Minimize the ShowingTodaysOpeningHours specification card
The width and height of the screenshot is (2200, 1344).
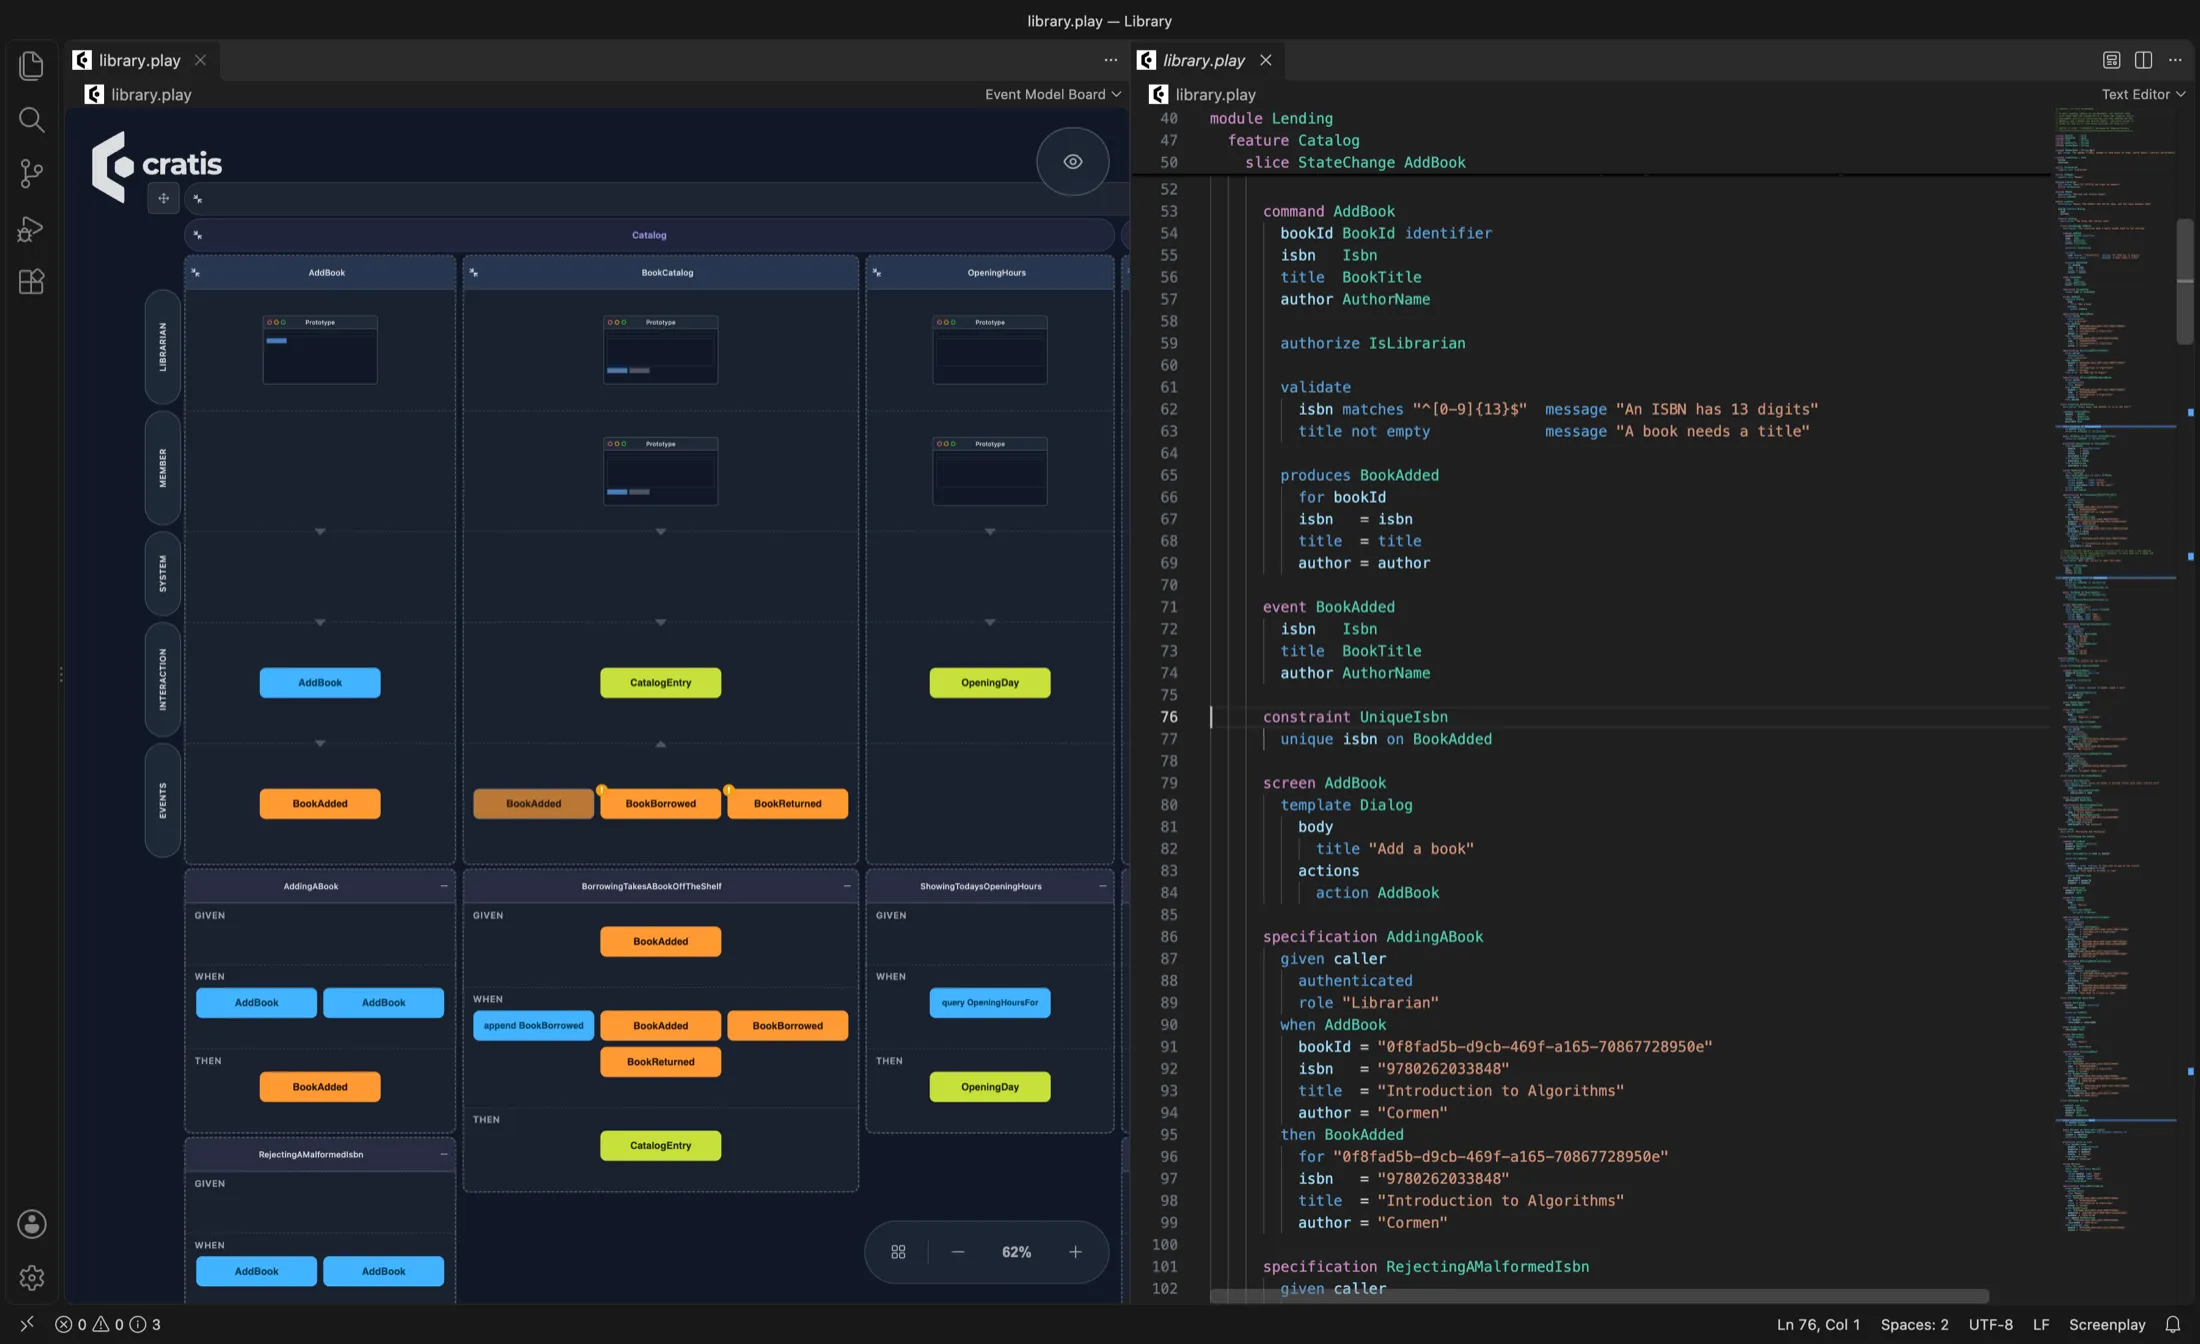[x=1102, y=886]
